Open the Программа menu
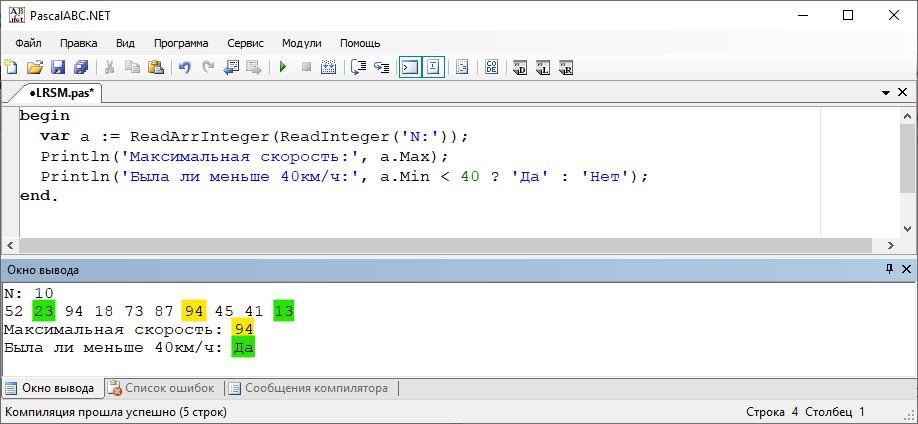 [x=181, y=43]
